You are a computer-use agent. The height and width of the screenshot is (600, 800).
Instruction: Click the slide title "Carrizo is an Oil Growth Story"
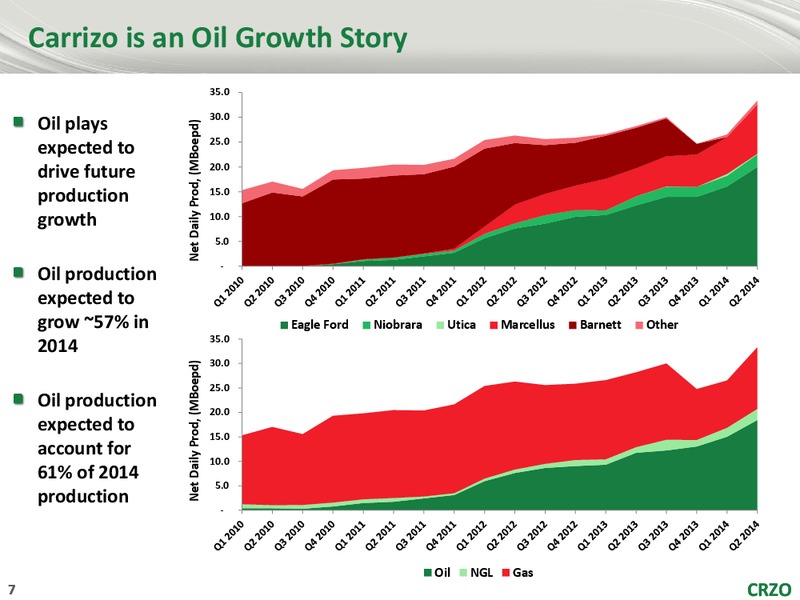point(217,38)
